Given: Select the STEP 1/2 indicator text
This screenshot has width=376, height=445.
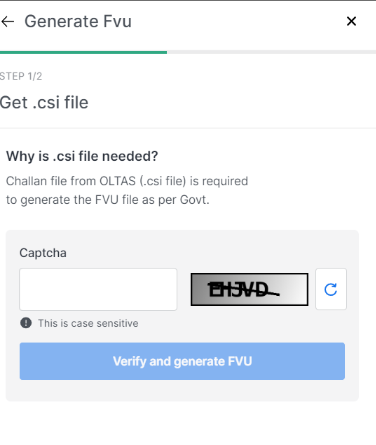Looking at the screenshot, I should (x=21, y=76).
